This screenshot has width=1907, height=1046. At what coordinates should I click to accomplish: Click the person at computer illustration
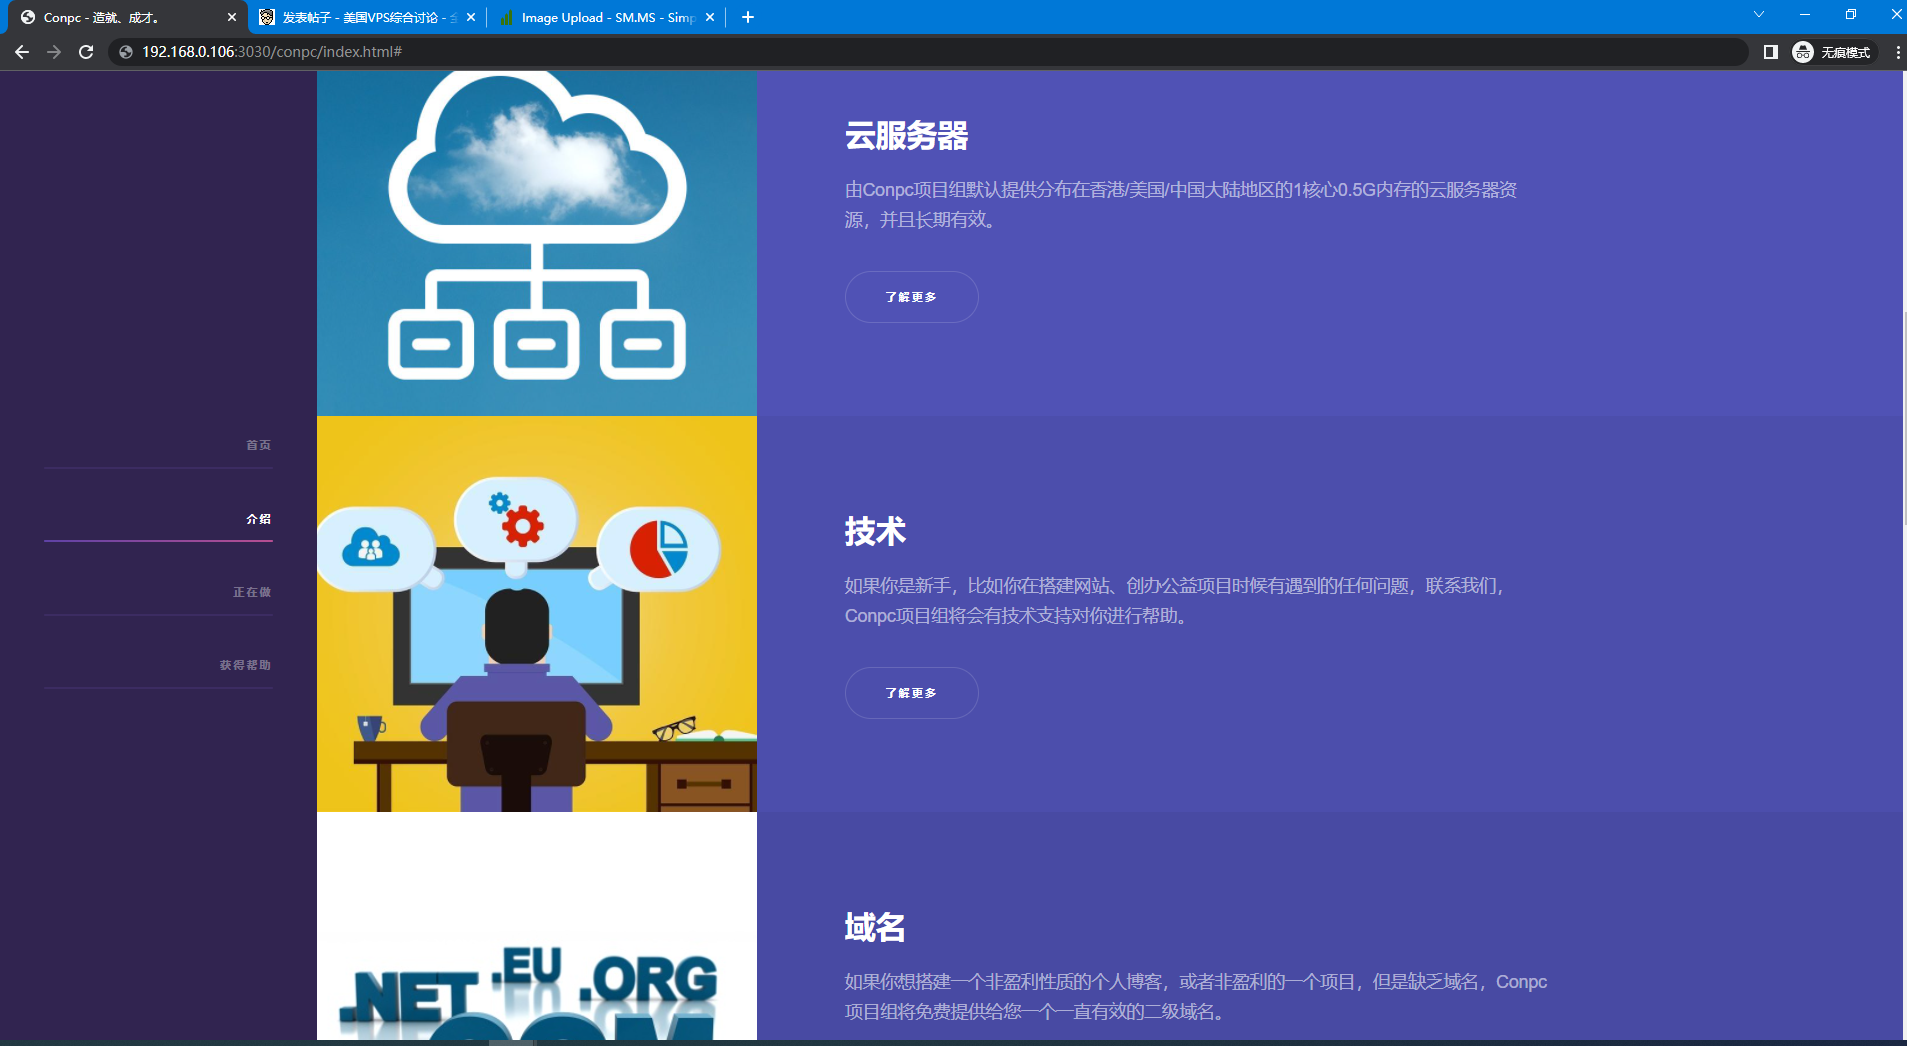(537, 614)
